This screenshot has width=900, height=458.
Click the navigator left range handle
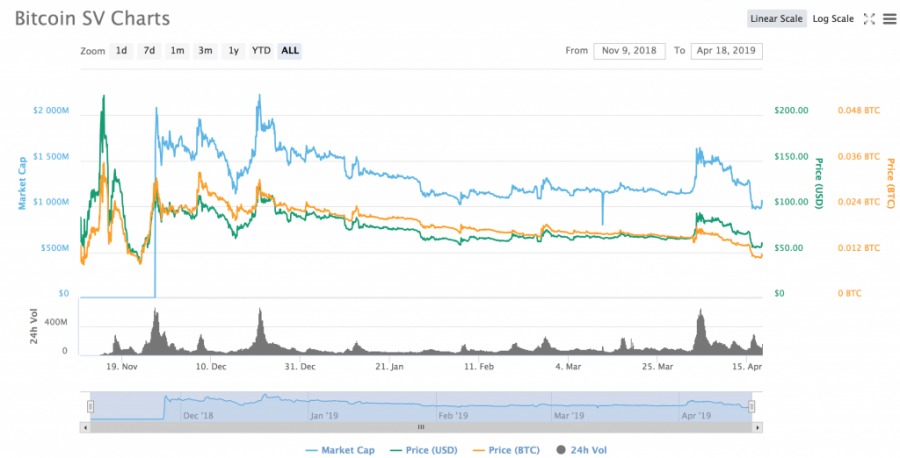[x=90, y=407]
